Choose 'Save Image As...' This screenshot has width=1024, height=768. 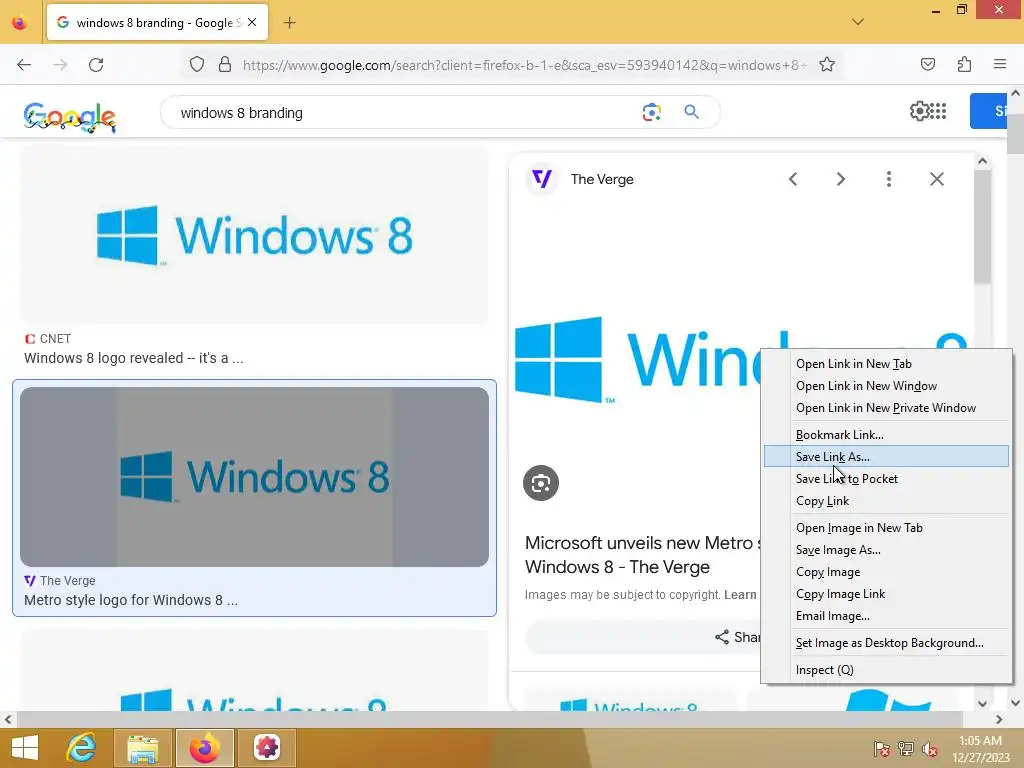coord(886,550)
